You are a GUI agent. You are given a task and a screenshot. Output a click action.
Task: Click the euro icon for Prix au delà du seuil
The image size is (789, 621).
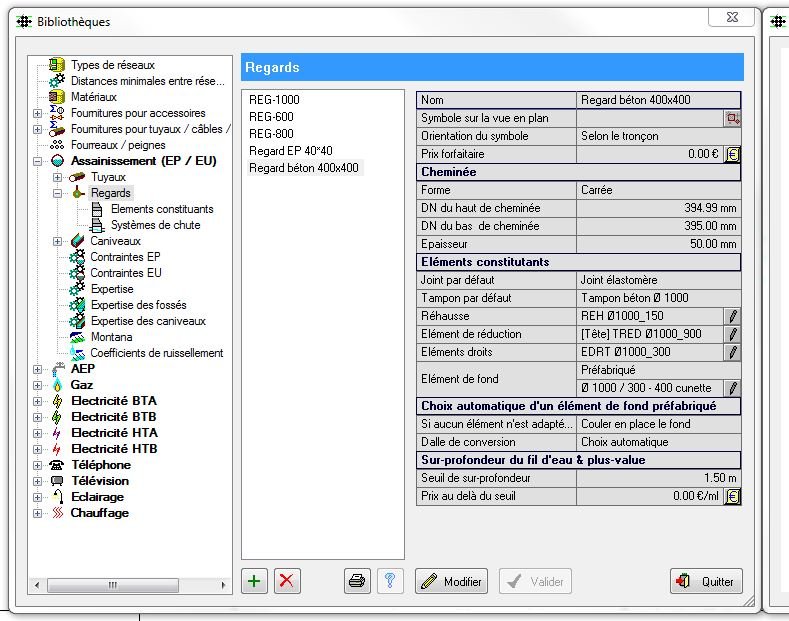[733, 496]
